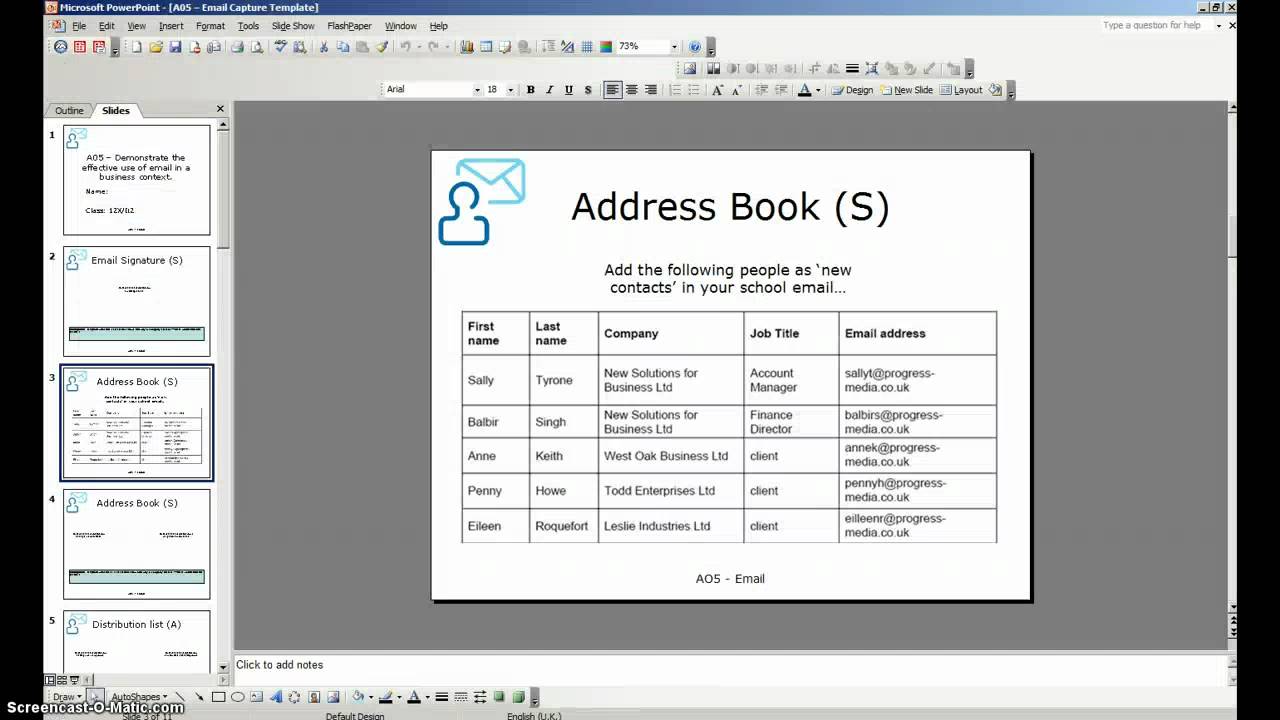Click the New Slide button
Screen dimensions: 1280x720
906,90
